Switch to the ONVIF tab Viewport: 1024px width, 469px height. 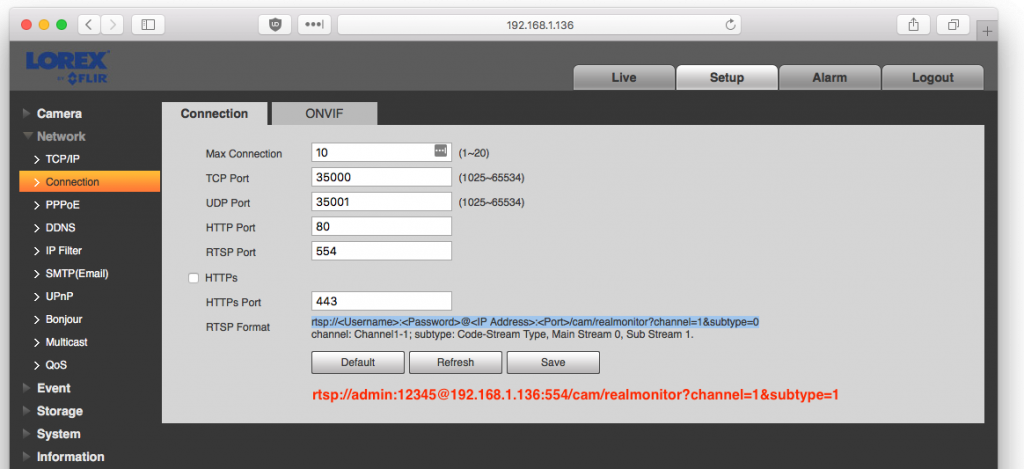pyautogui.click(x=324, y=114)
